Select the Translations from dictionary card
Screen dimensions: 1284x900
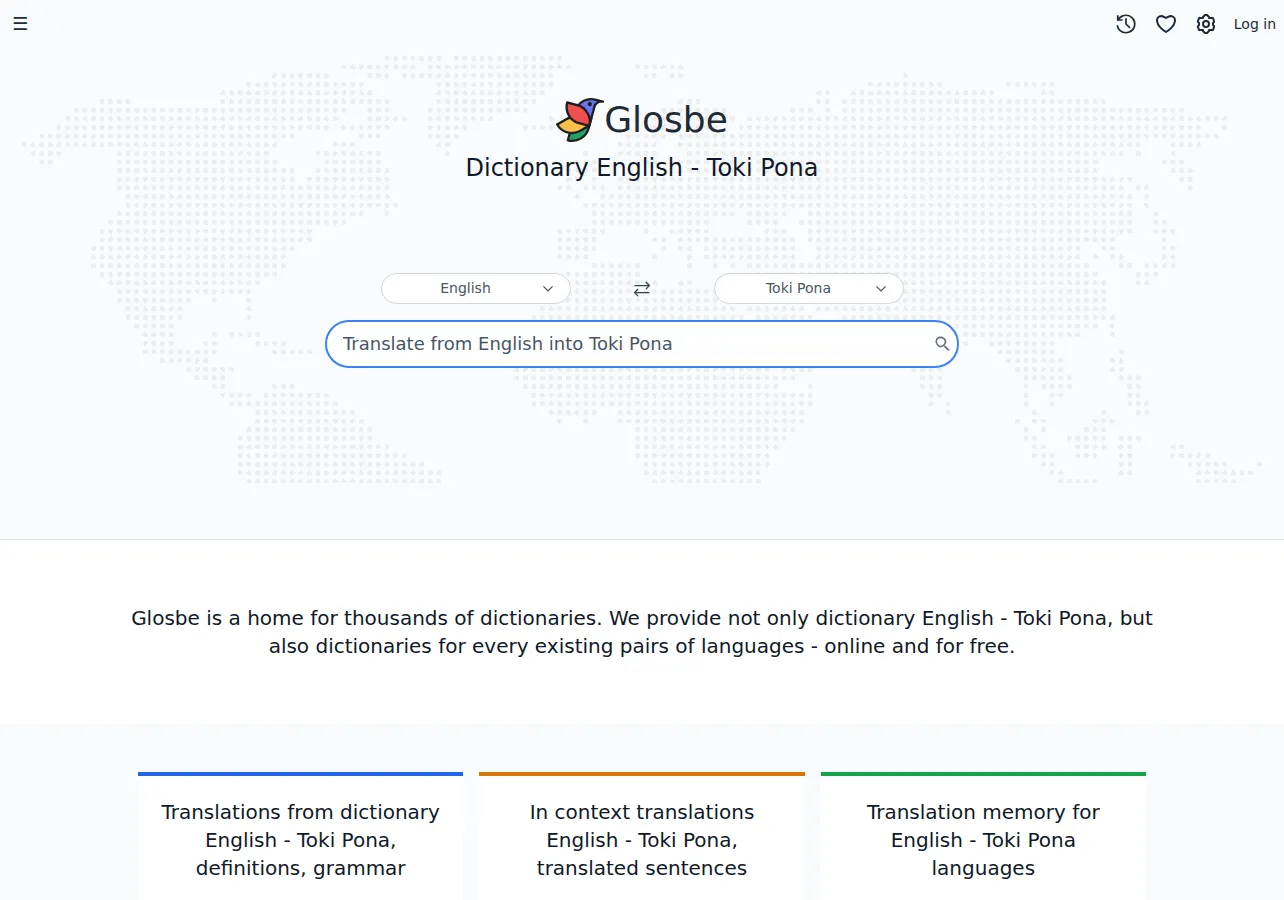pyautogui.click(x=301, y=836)
